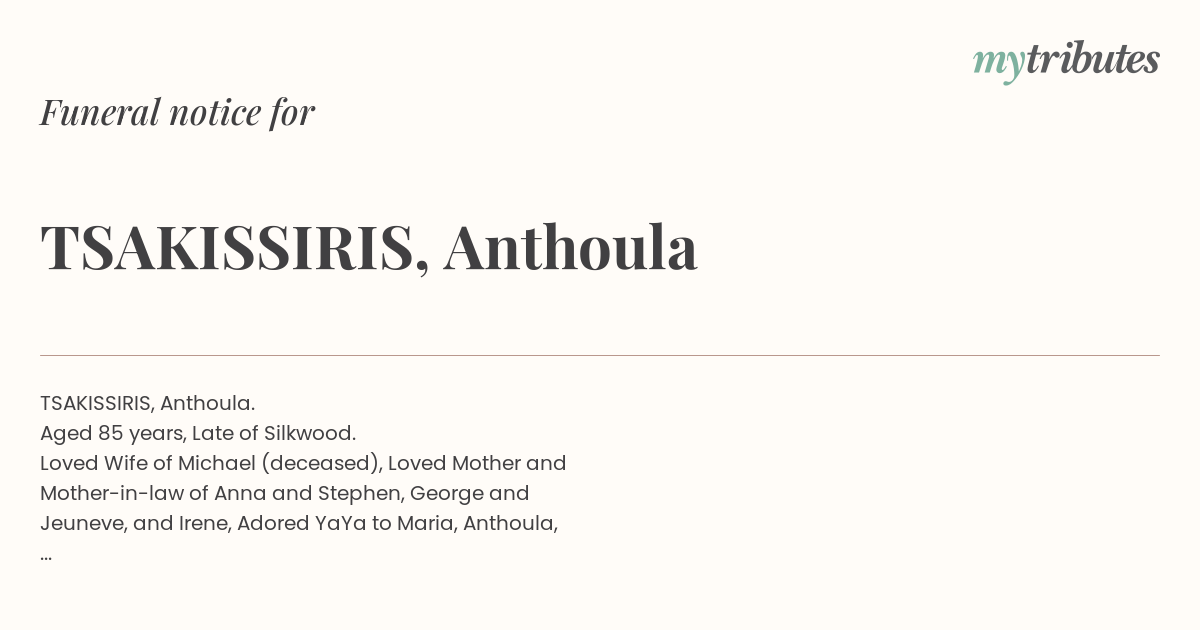Click "Loved Mother and" in the notice
Image resolution: width=1200 pixels, height=630 pixels.
(477, 463)
